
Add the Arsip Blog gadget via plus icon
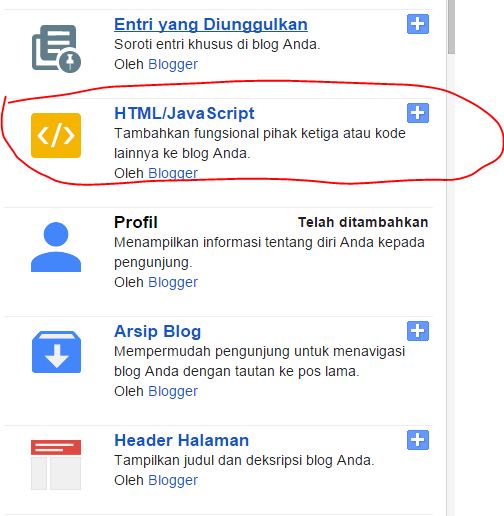pyautogui.click(x=418, y=331)
